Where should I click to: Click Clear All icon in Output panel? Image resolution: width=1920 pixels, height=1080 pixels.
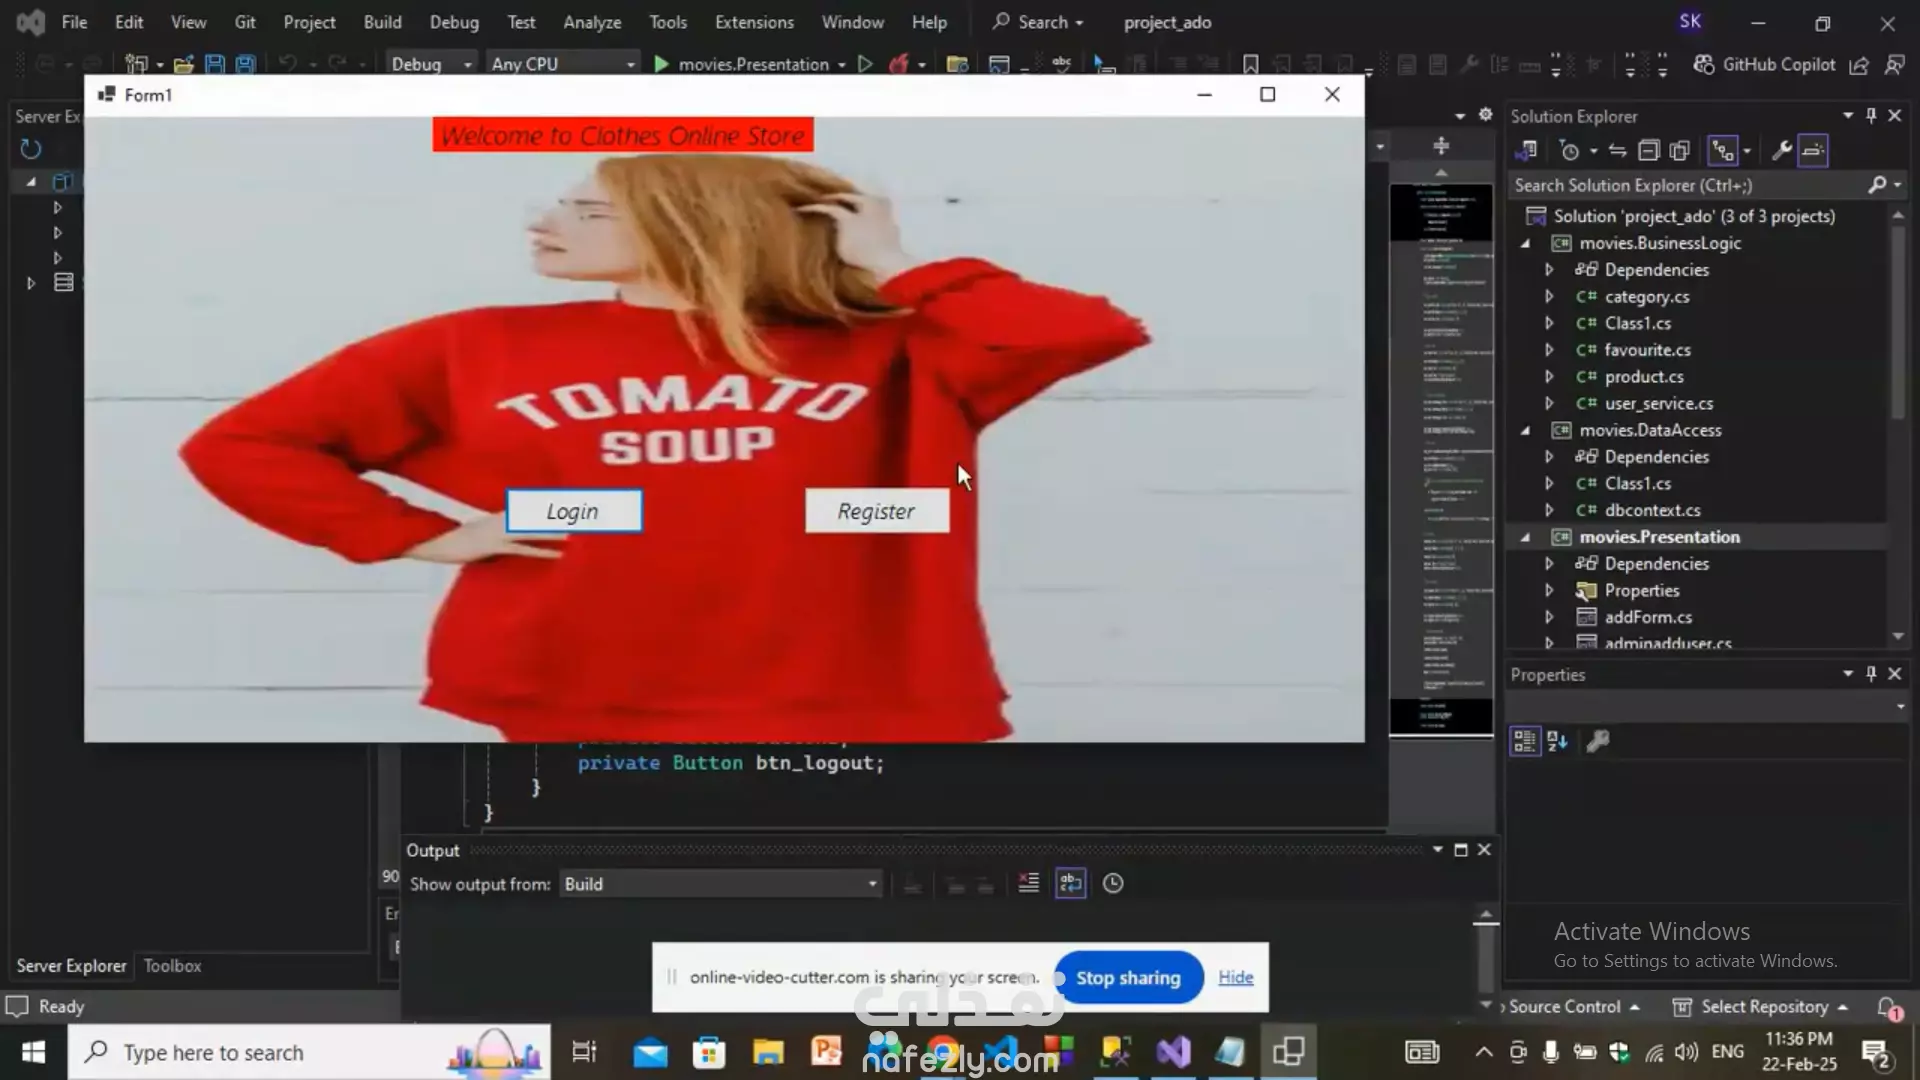[1028, 883]
